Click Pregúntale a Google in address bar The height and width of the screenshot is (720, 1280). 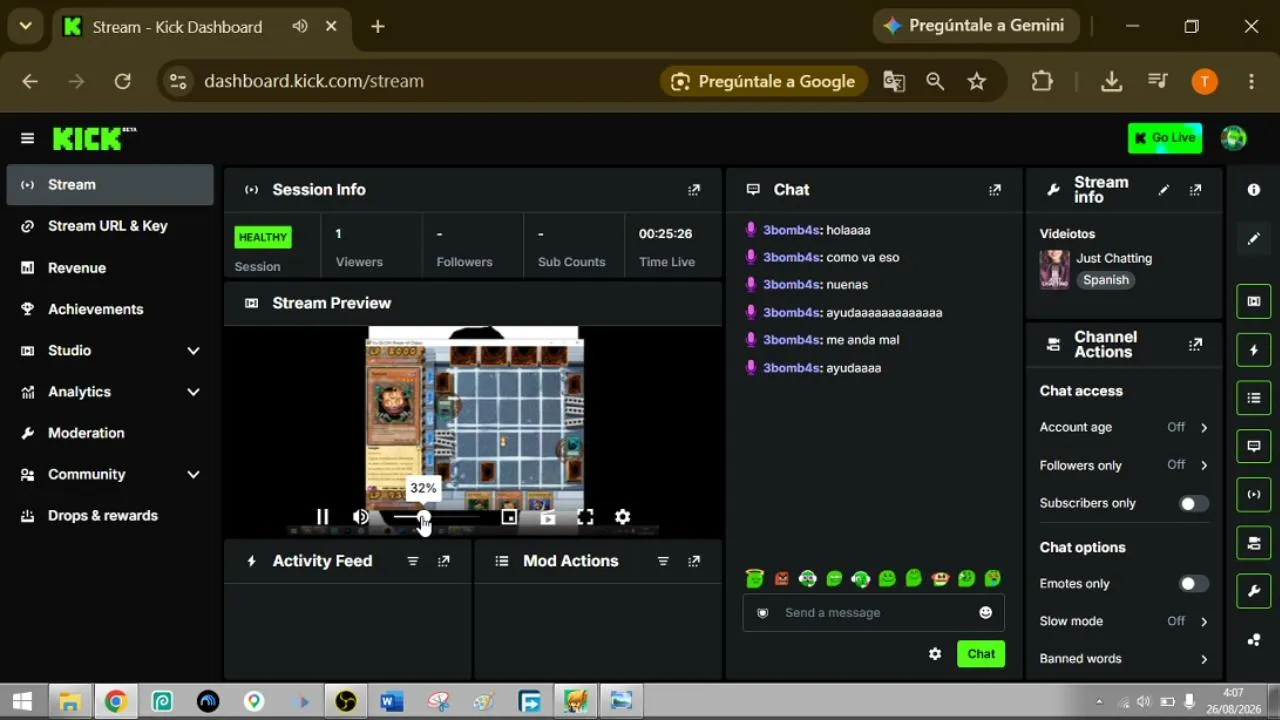(763, 82)
